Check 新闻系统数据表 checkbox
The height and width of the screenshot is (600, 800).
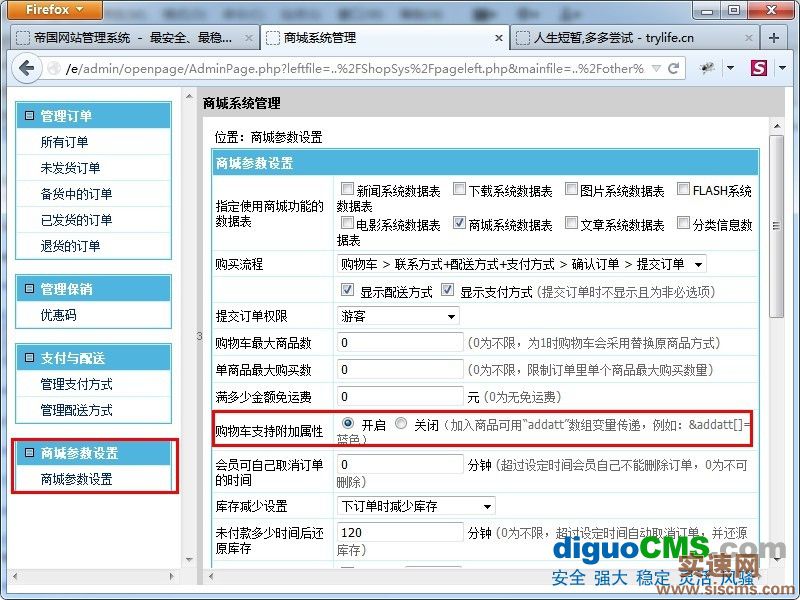pos(347,189)
